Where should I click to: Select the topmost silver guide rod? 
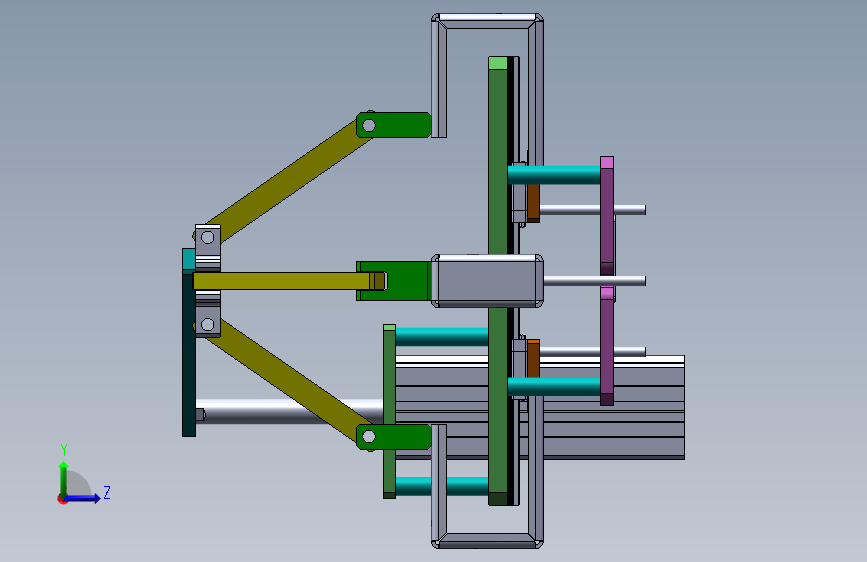593,210
